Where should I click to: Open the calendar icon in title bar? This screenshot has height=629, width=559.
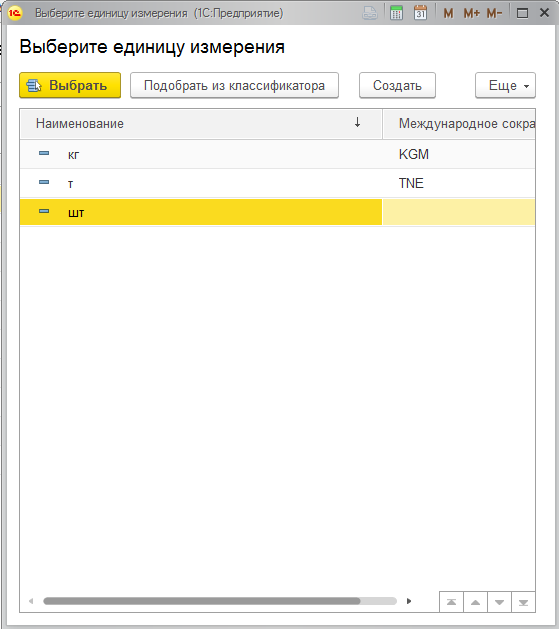pyautogui.click(x=420, y=13)
